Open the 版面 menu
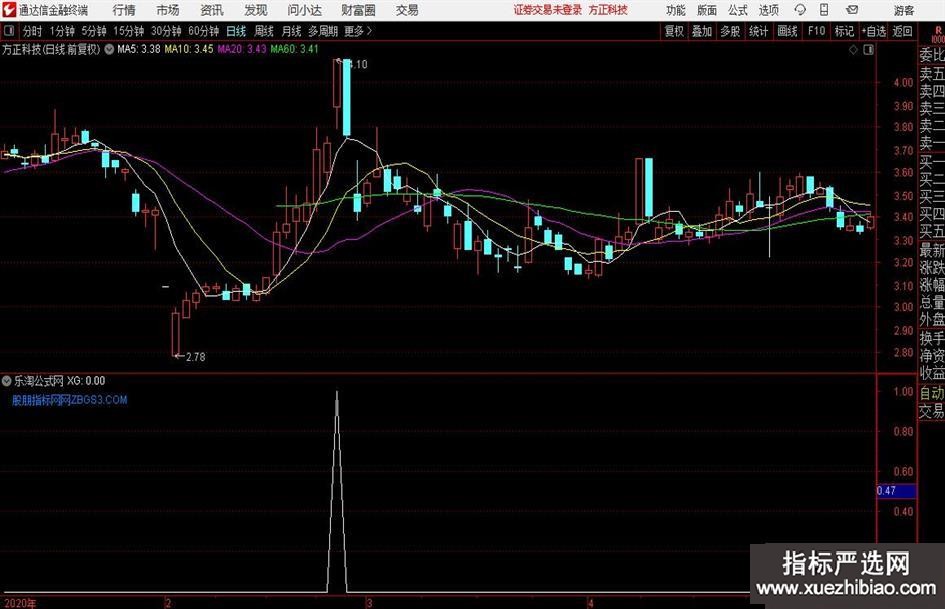 pyautogui.click(x=706, y=10)
